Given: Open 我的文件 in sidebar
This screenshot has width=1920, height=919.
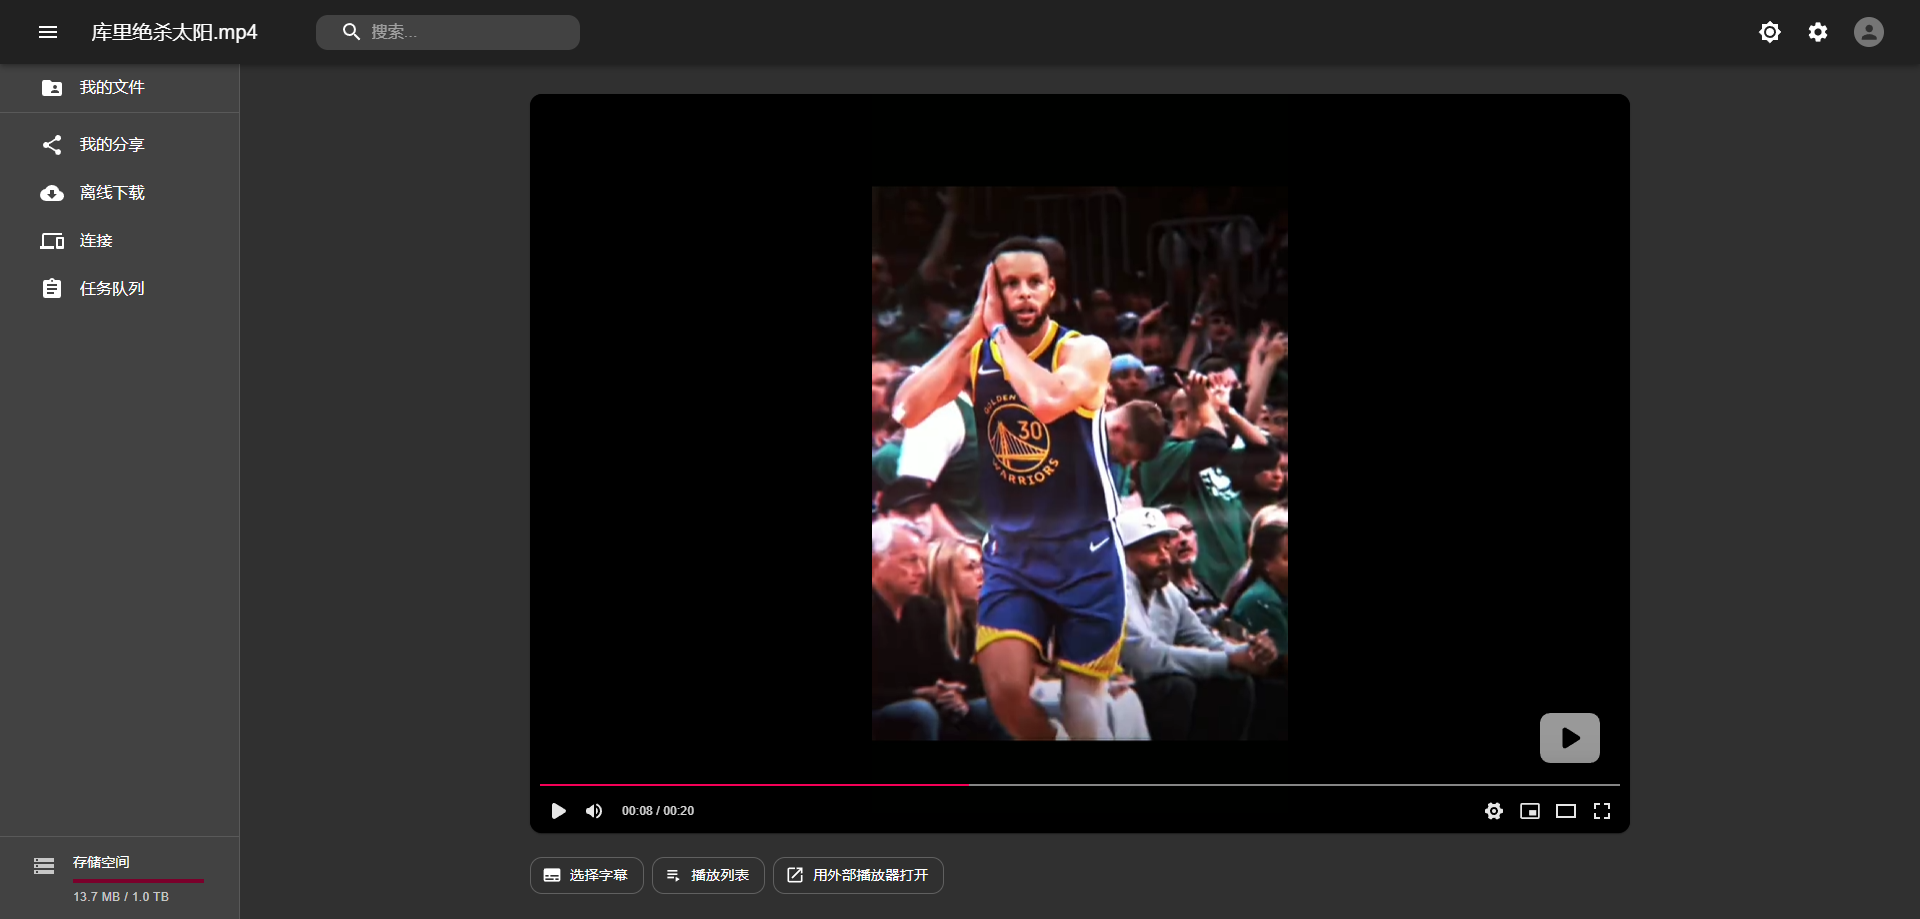Looking at the screenshot, I should pos(120,88).
